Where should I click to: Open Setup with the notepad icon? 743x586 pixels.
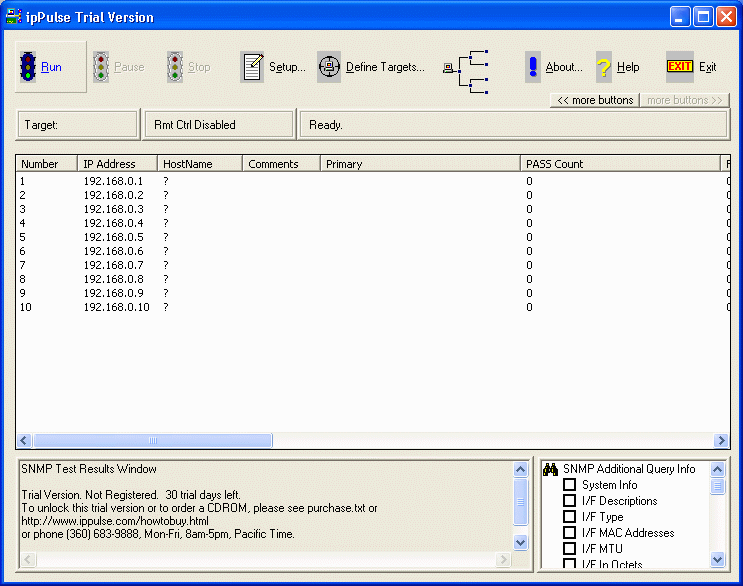(252, 67)
